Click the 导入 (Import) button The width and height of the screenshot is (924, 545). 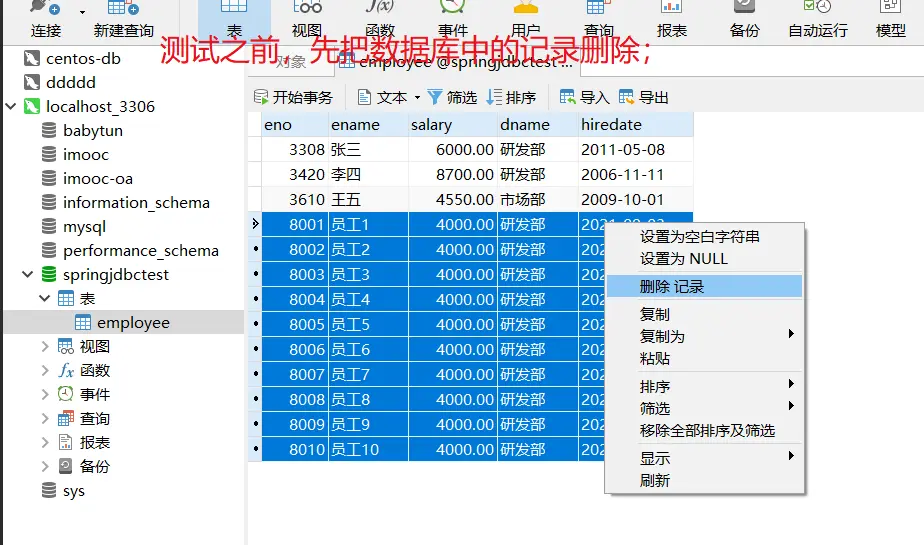pyautogui.click(x=585, y=97)
